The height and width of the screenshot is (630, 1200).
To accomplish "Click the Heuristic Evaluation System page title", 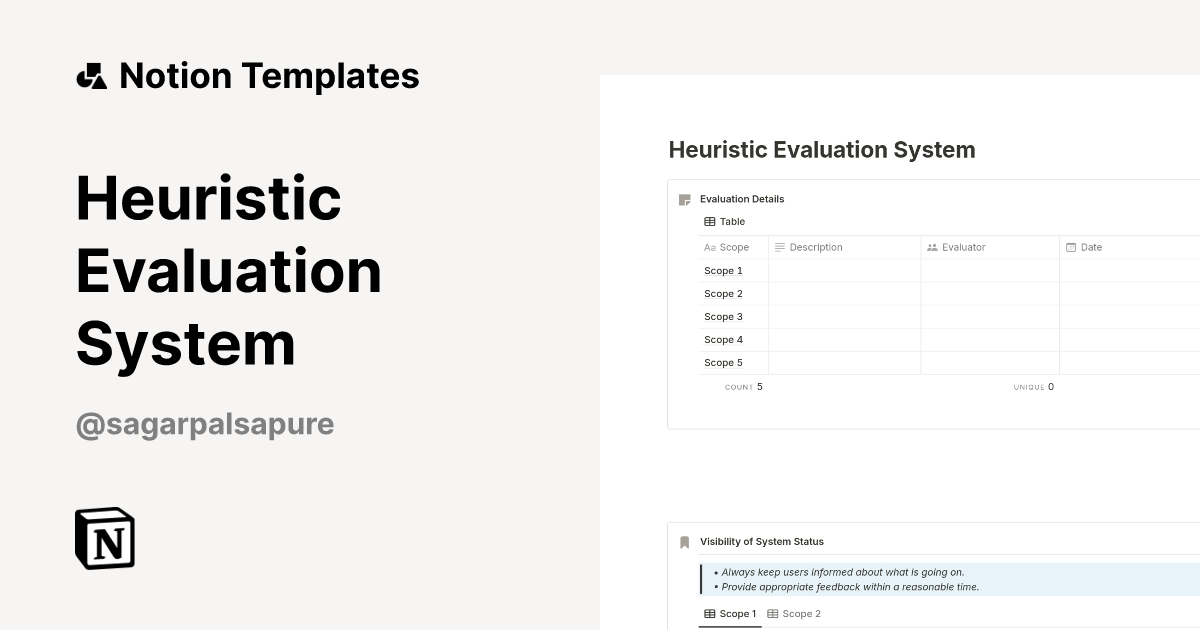I will coord(821,150).
